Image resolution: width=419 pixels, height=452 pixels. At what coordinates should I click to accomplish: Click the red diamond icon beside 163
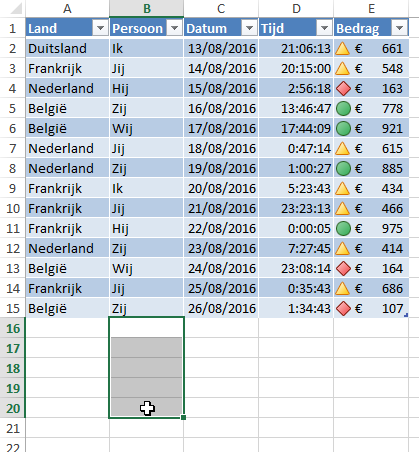tap(343, 89)
